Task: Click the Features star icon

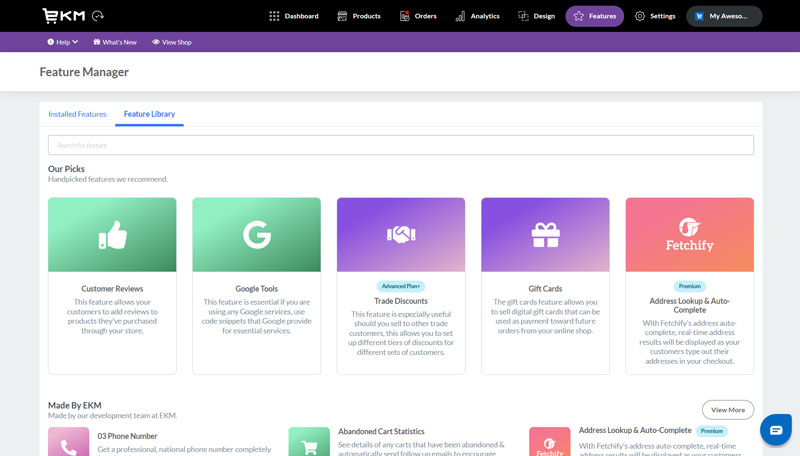Action: click(579, 16)
